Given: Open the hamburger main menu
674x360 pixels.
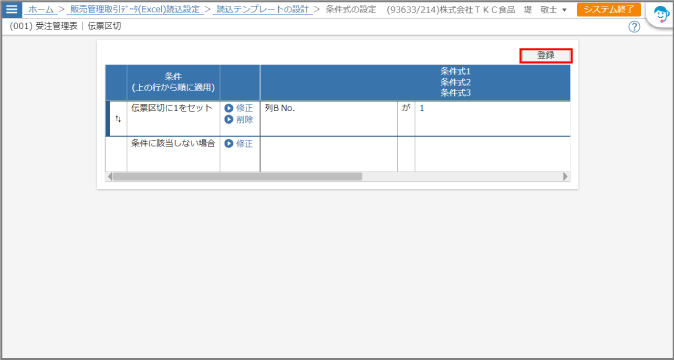Looking at the screenshot, I should 12,9.
